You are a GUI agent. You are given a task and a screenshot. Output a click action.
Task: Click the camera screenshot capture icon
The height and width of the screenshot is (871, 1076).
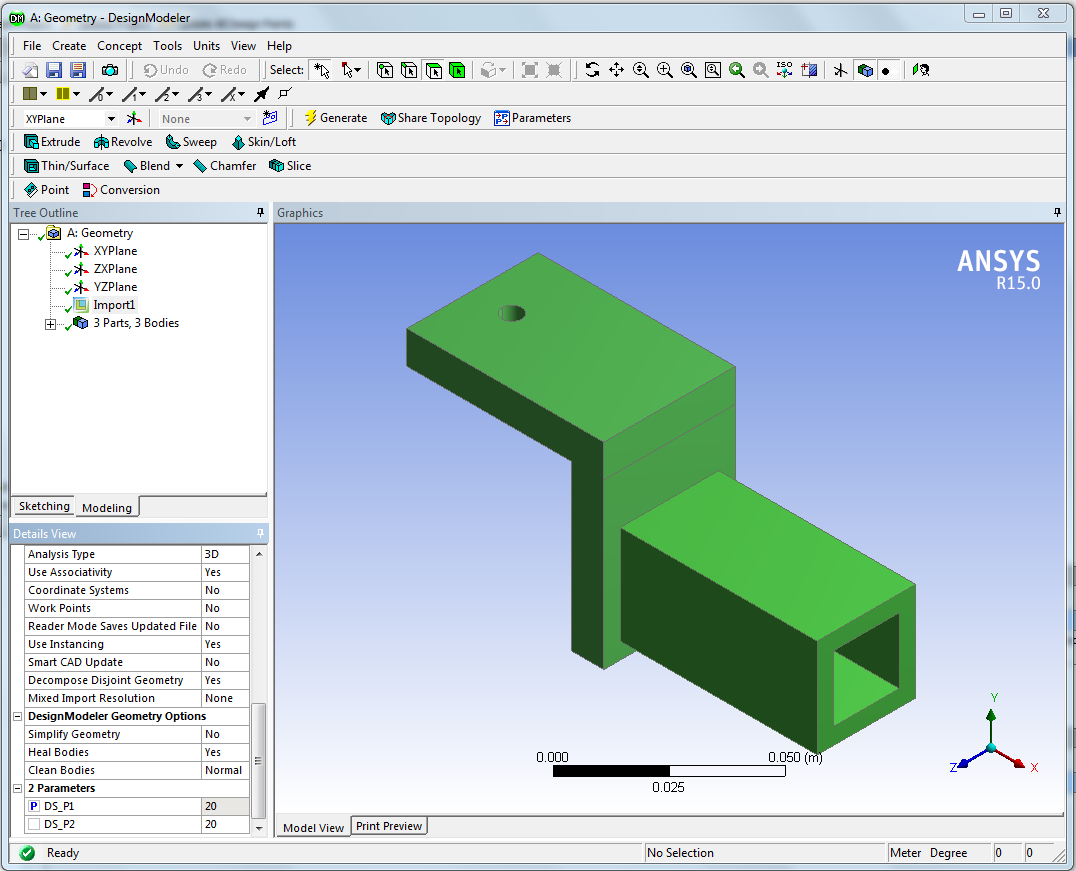click(109, 70)
